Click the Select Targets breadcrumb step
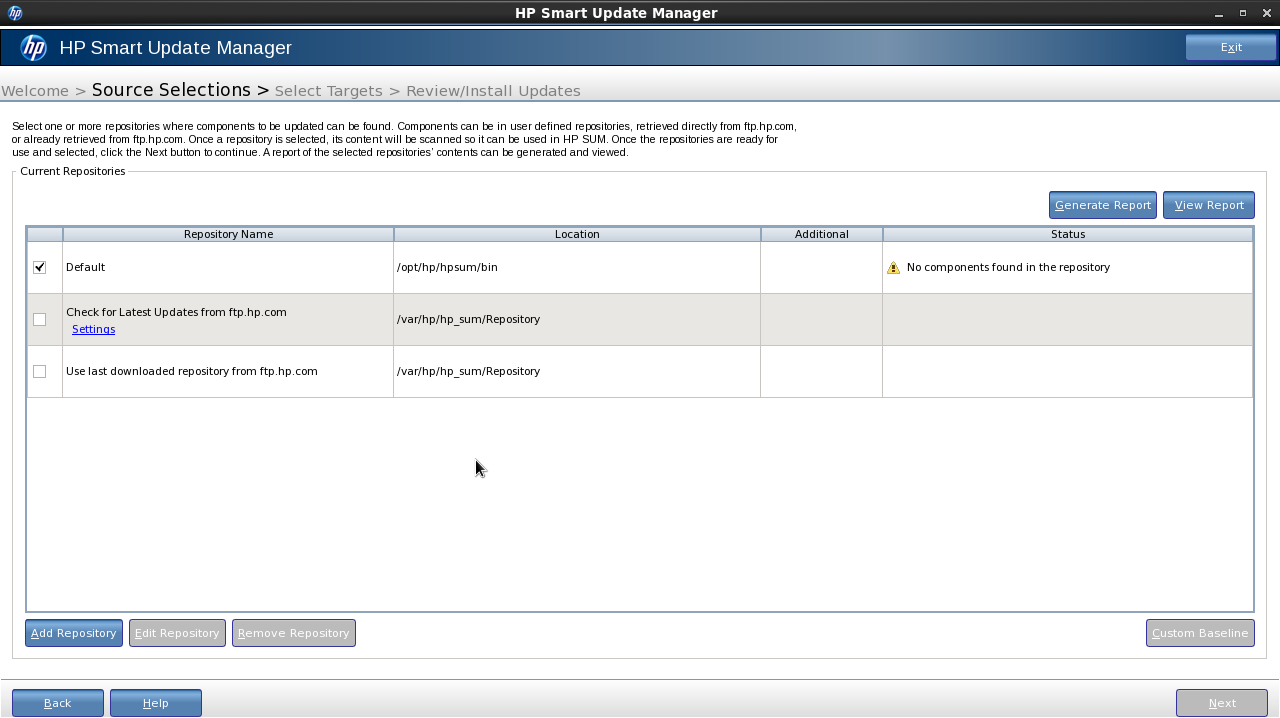 pos(328,91)
